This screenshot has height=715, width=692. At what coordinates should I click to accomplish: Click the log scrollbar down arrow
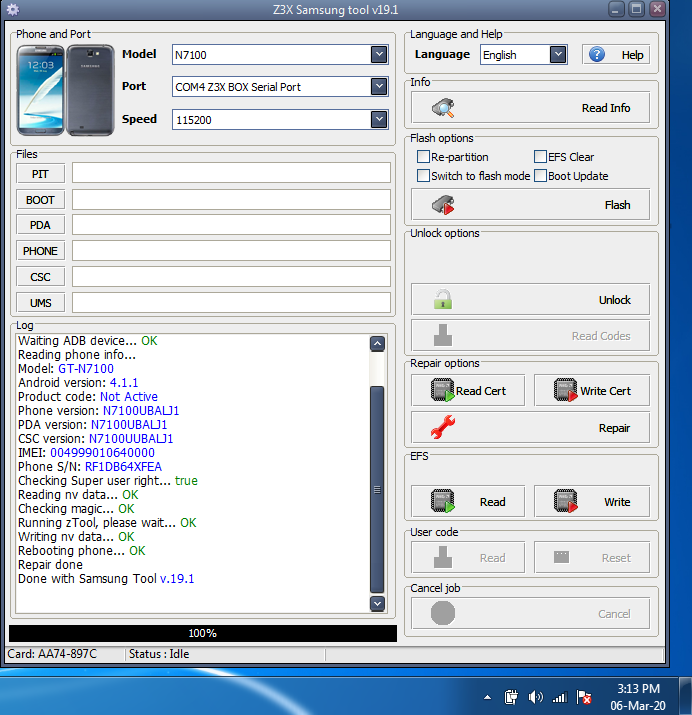[377, 603]
